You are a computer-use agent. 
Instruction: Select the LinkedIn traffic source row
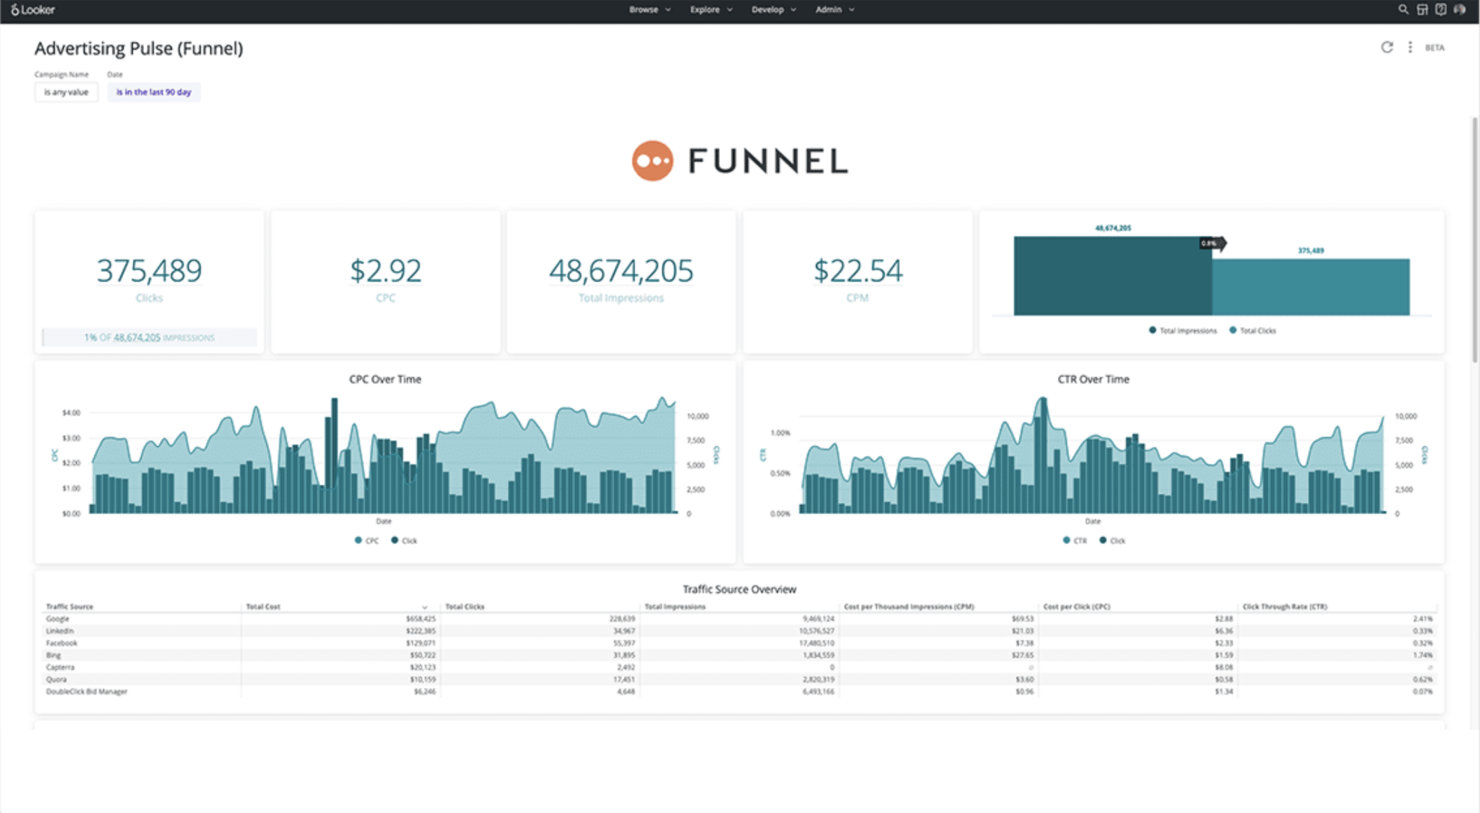(x=740, y=631)
